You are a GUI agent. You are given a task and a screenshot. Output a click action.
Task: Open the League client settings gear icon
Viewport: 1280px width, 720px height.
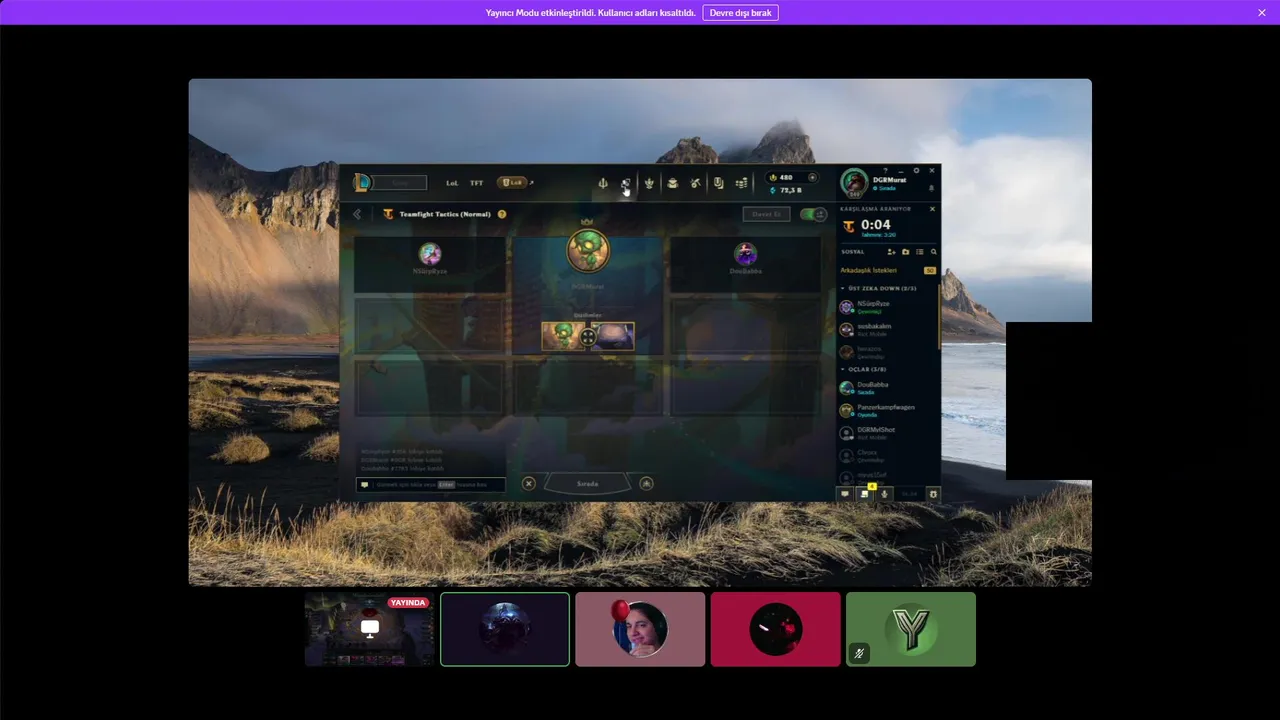[x=916, y=171]
